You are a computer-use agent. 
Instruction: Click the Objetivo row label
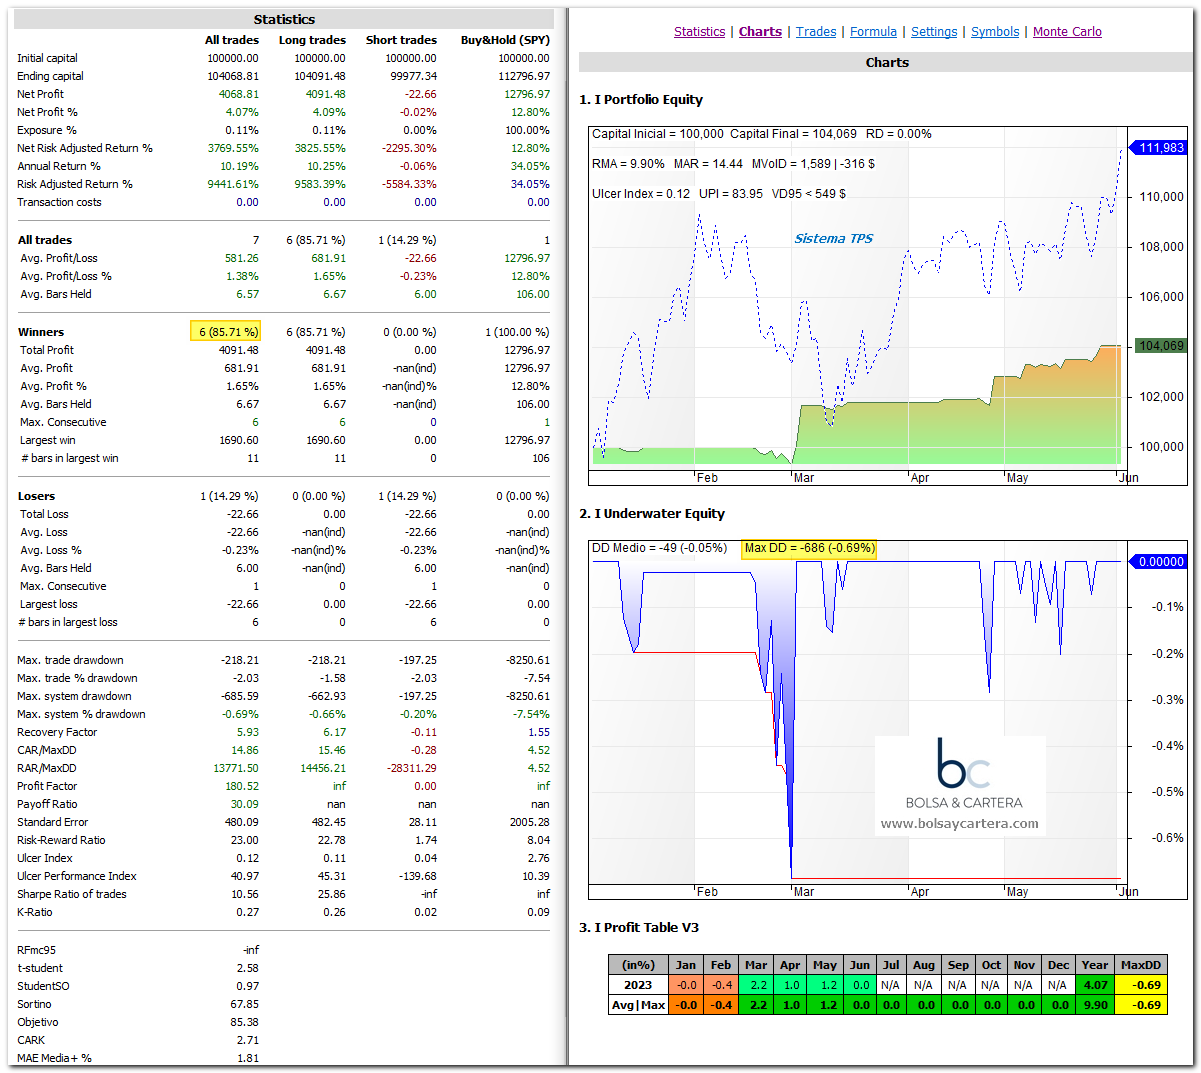point(38,1022)
